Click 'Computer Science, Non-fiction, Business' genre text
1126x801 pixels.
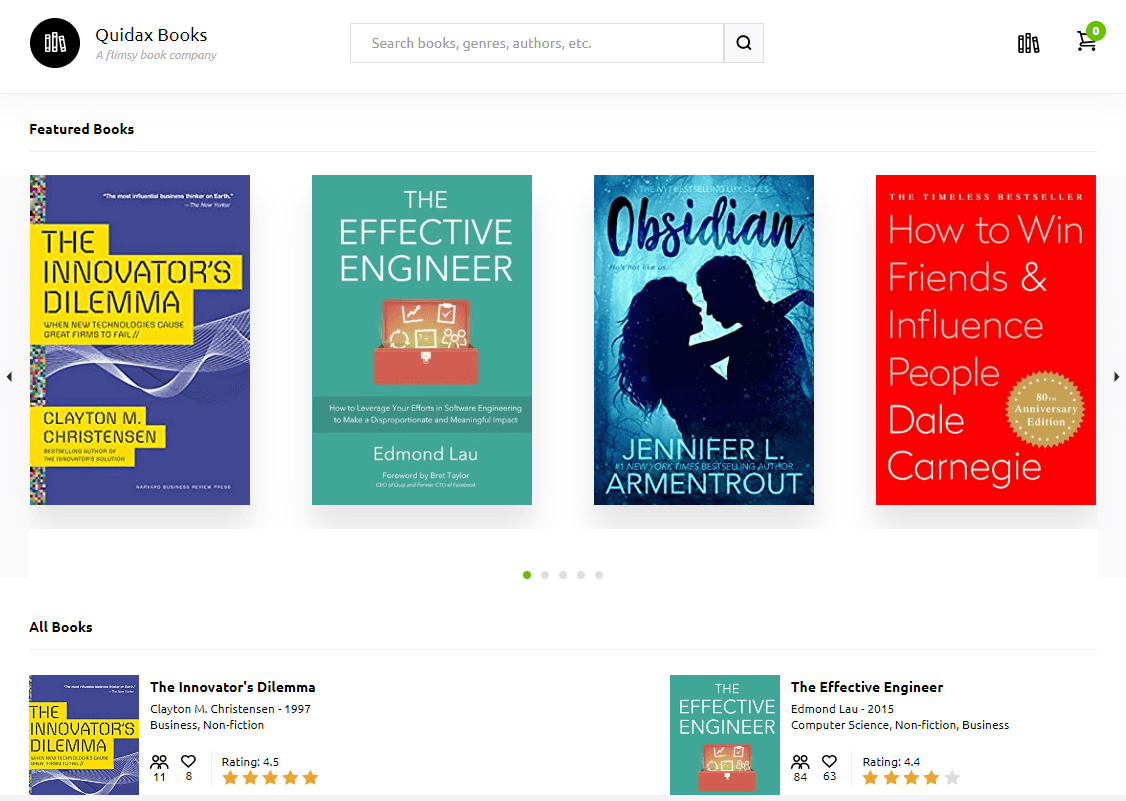(x=900, y=726)
